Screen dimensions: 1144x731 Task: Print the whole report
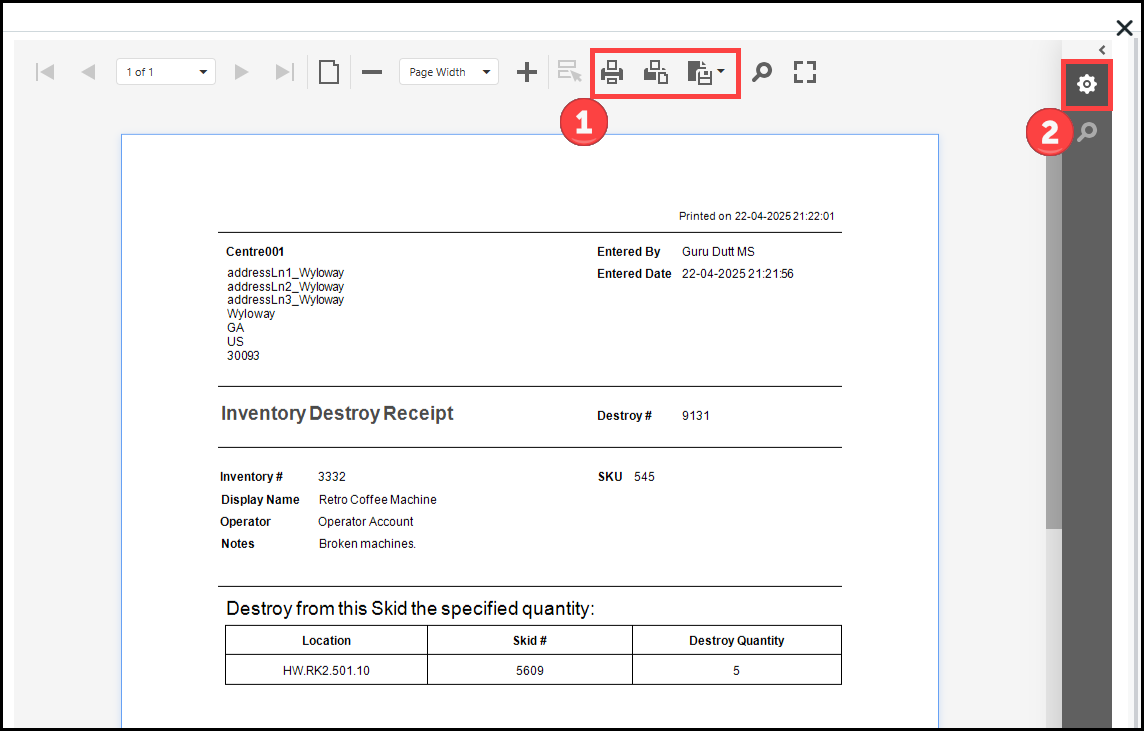(x=612, y=72)
